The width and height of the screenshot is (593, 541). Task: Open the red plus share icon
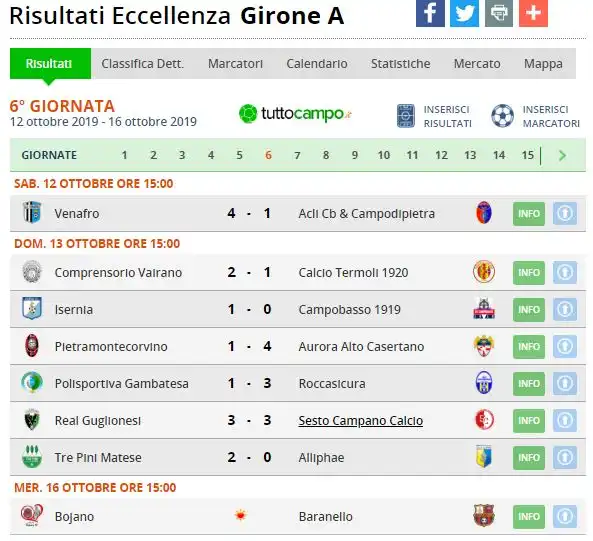[533, 13]
